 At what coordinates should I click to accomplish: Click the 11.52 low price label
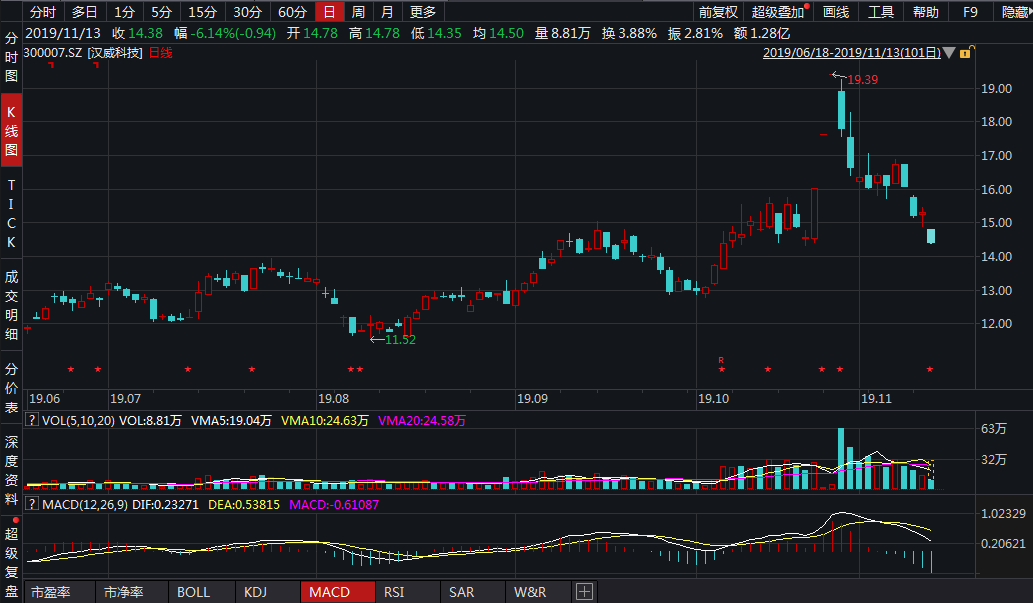point(400,340)
